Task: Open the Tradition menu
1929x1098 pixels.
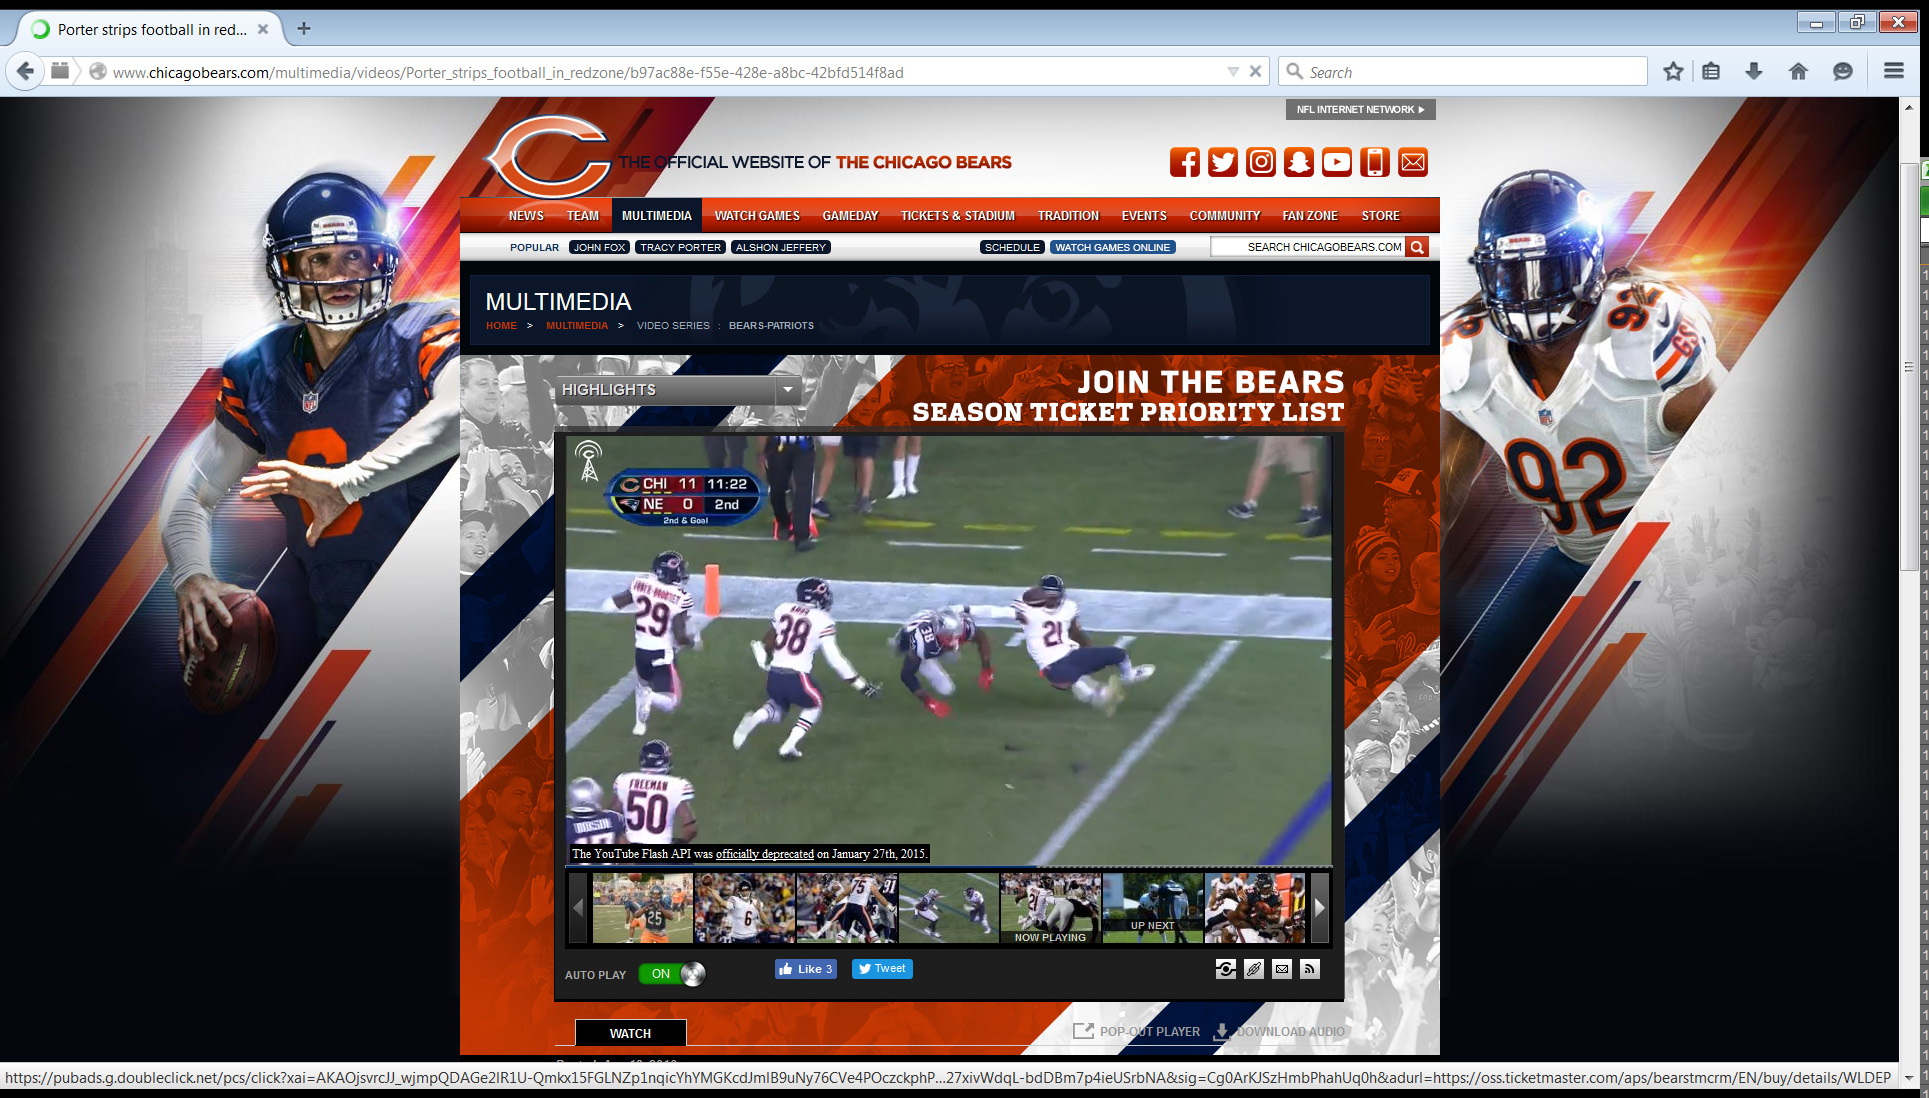Action: click(x=1068, y=216)
